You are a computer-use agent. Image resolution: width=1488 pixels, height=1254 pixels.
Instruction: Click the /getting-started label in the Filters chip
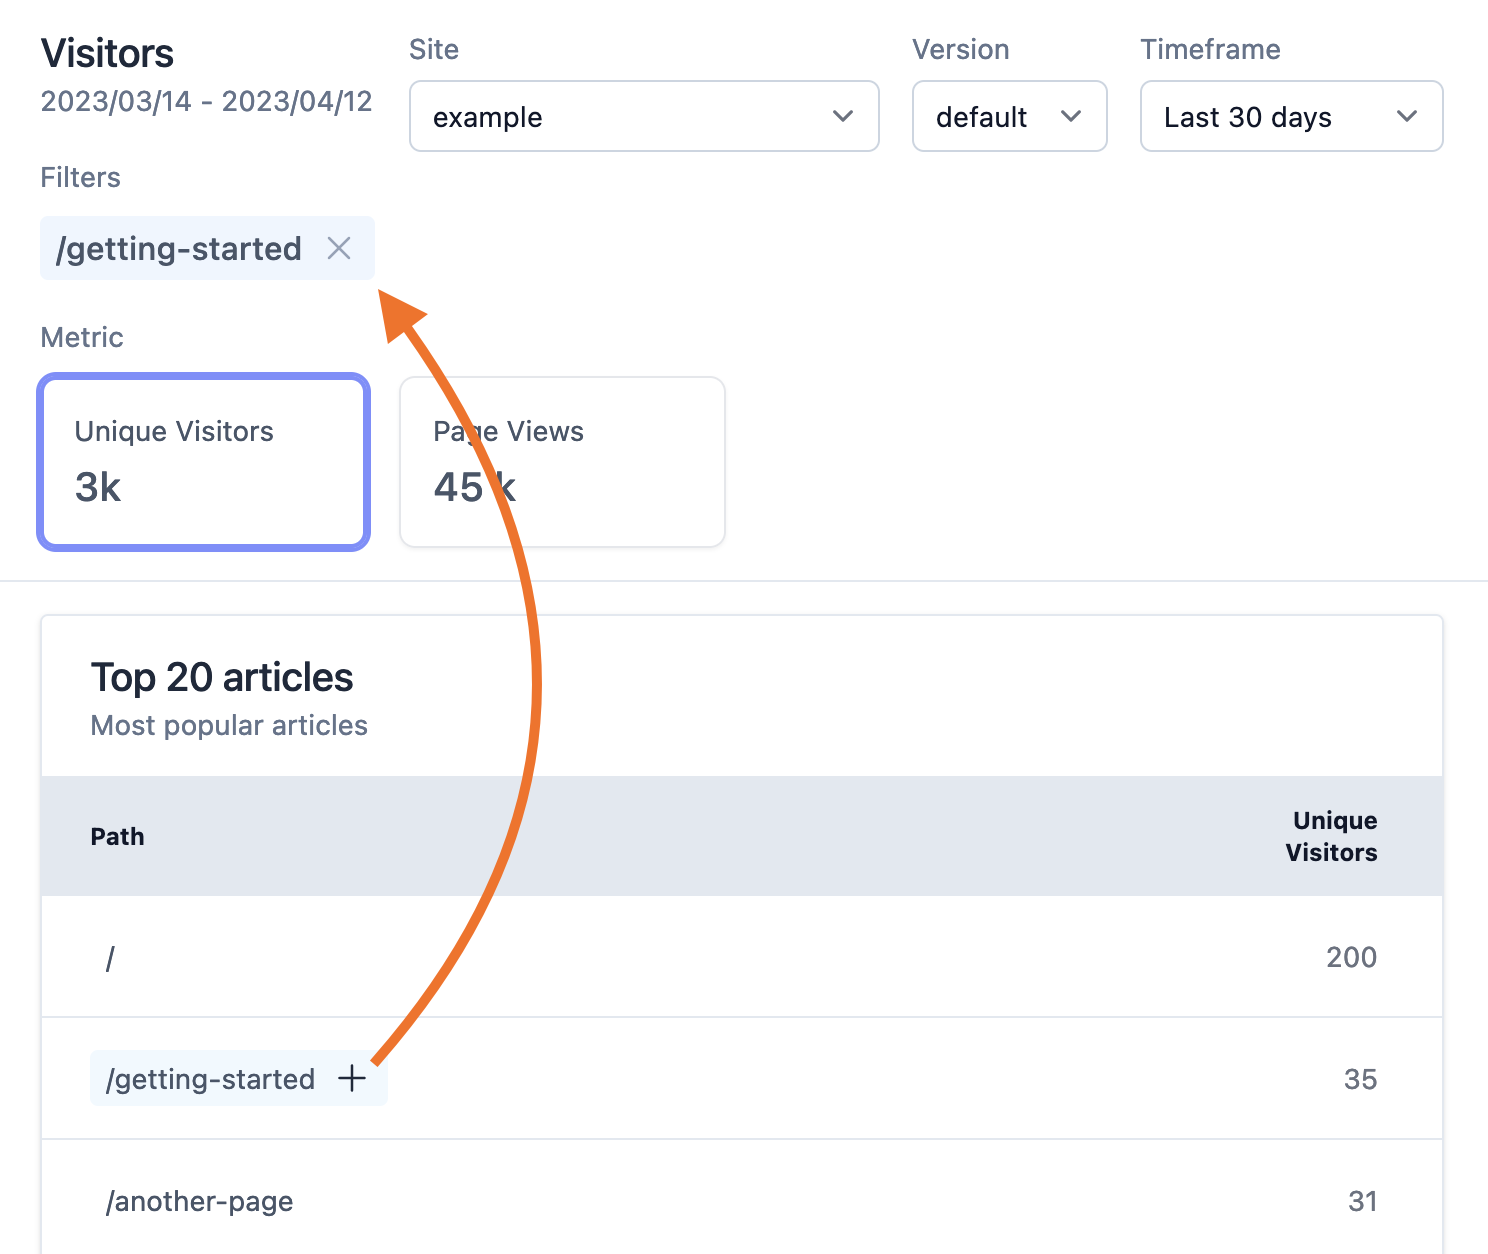pyautogui.click(x=179, y=248)
